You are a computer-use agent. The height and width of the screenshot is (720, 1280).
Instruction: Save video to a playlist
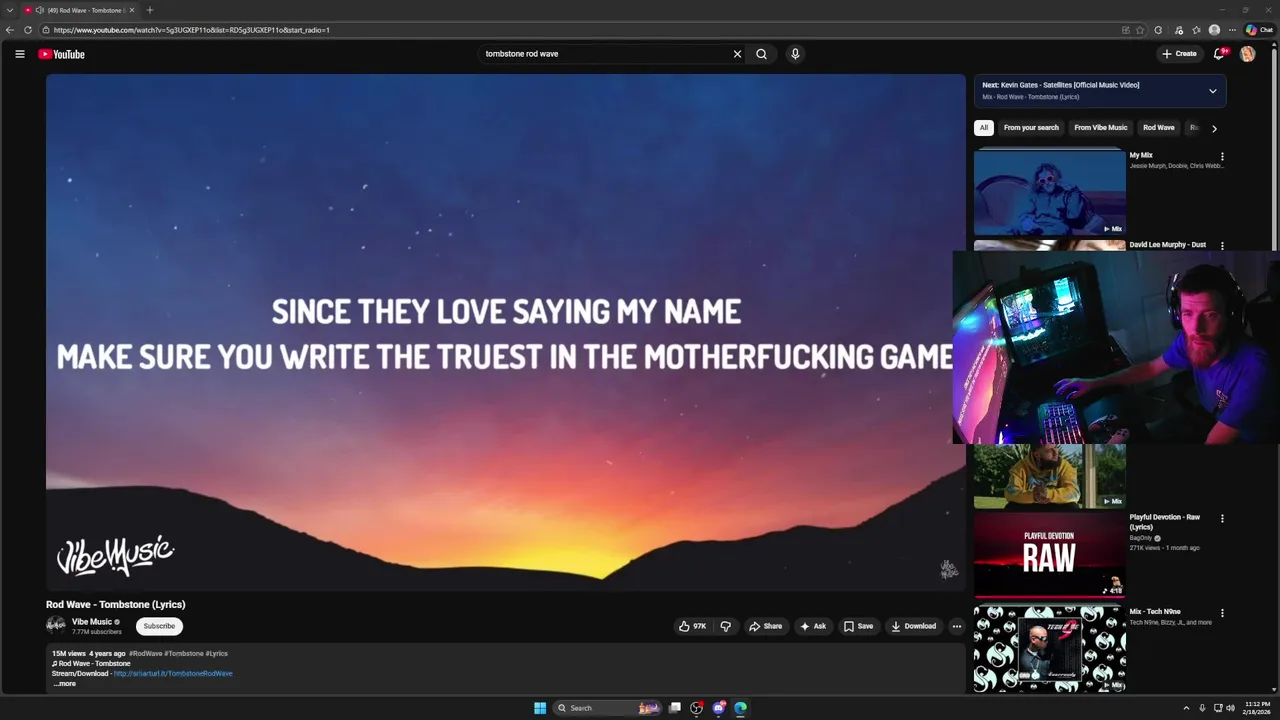point(858,626)
